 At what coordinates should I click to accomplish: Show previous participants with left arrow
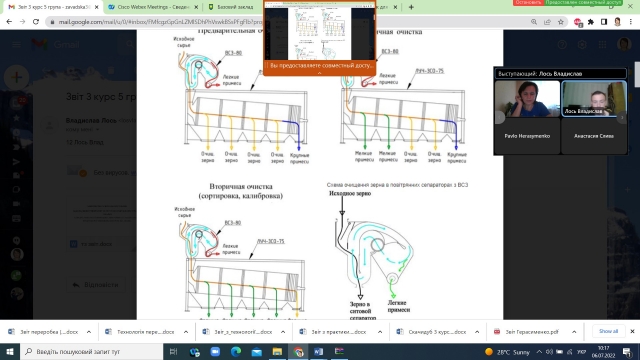499,118
